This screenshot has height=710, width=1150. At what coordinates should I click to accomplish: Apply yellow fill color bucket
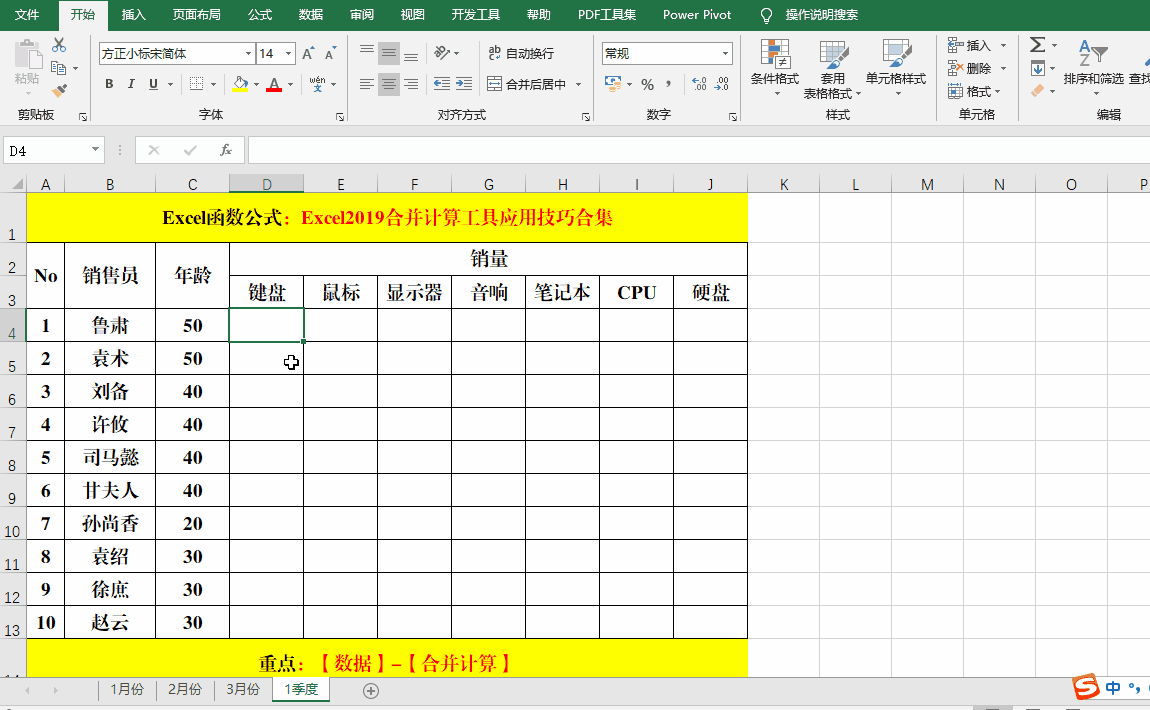(x=240, y=84)
